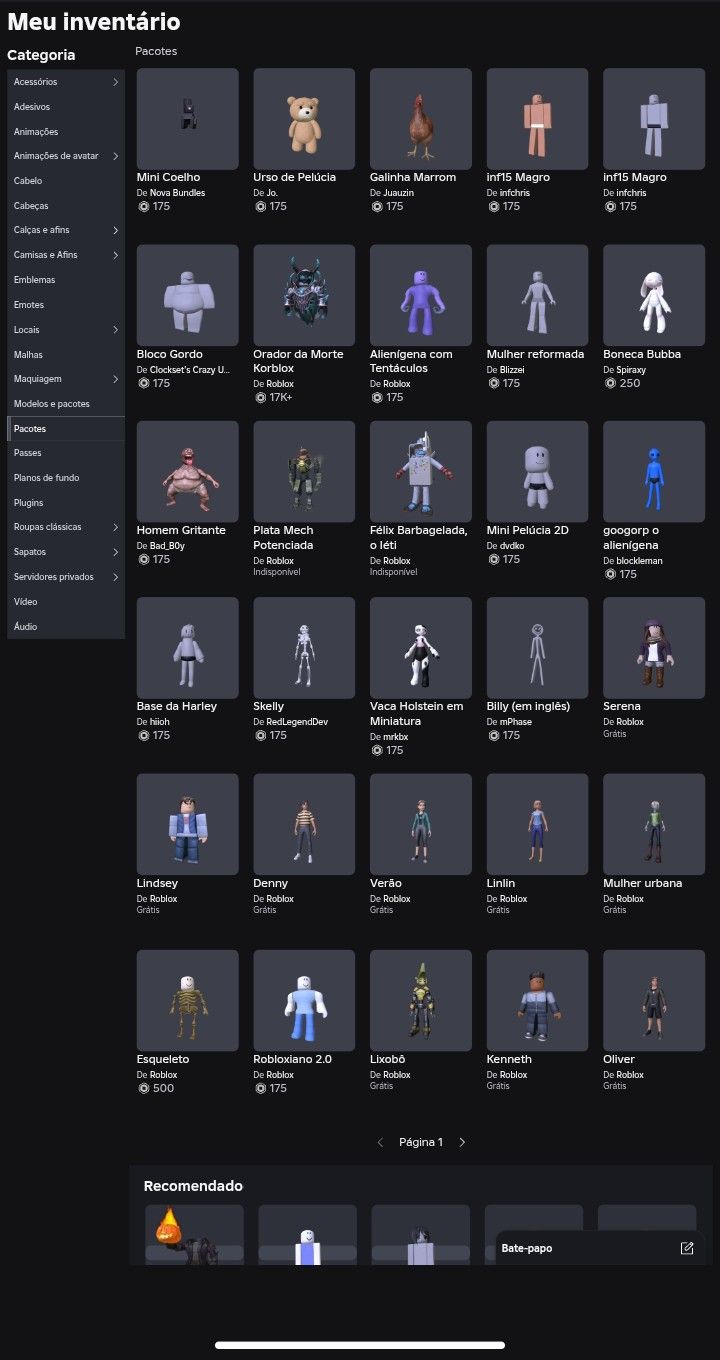Screen dimensions: 720x1360
Task: Go to the previous page arrow
Action: (x=380, y=1142)
